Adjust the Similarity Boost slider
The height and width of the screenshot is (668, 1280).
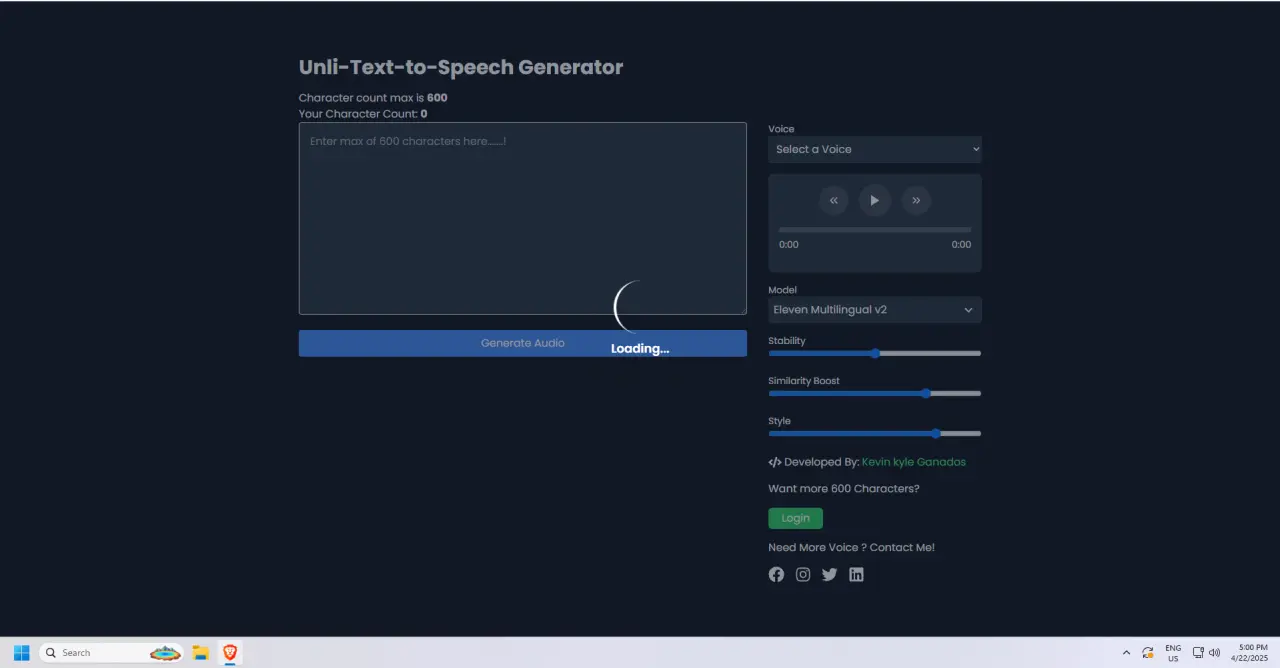[875, 393]
